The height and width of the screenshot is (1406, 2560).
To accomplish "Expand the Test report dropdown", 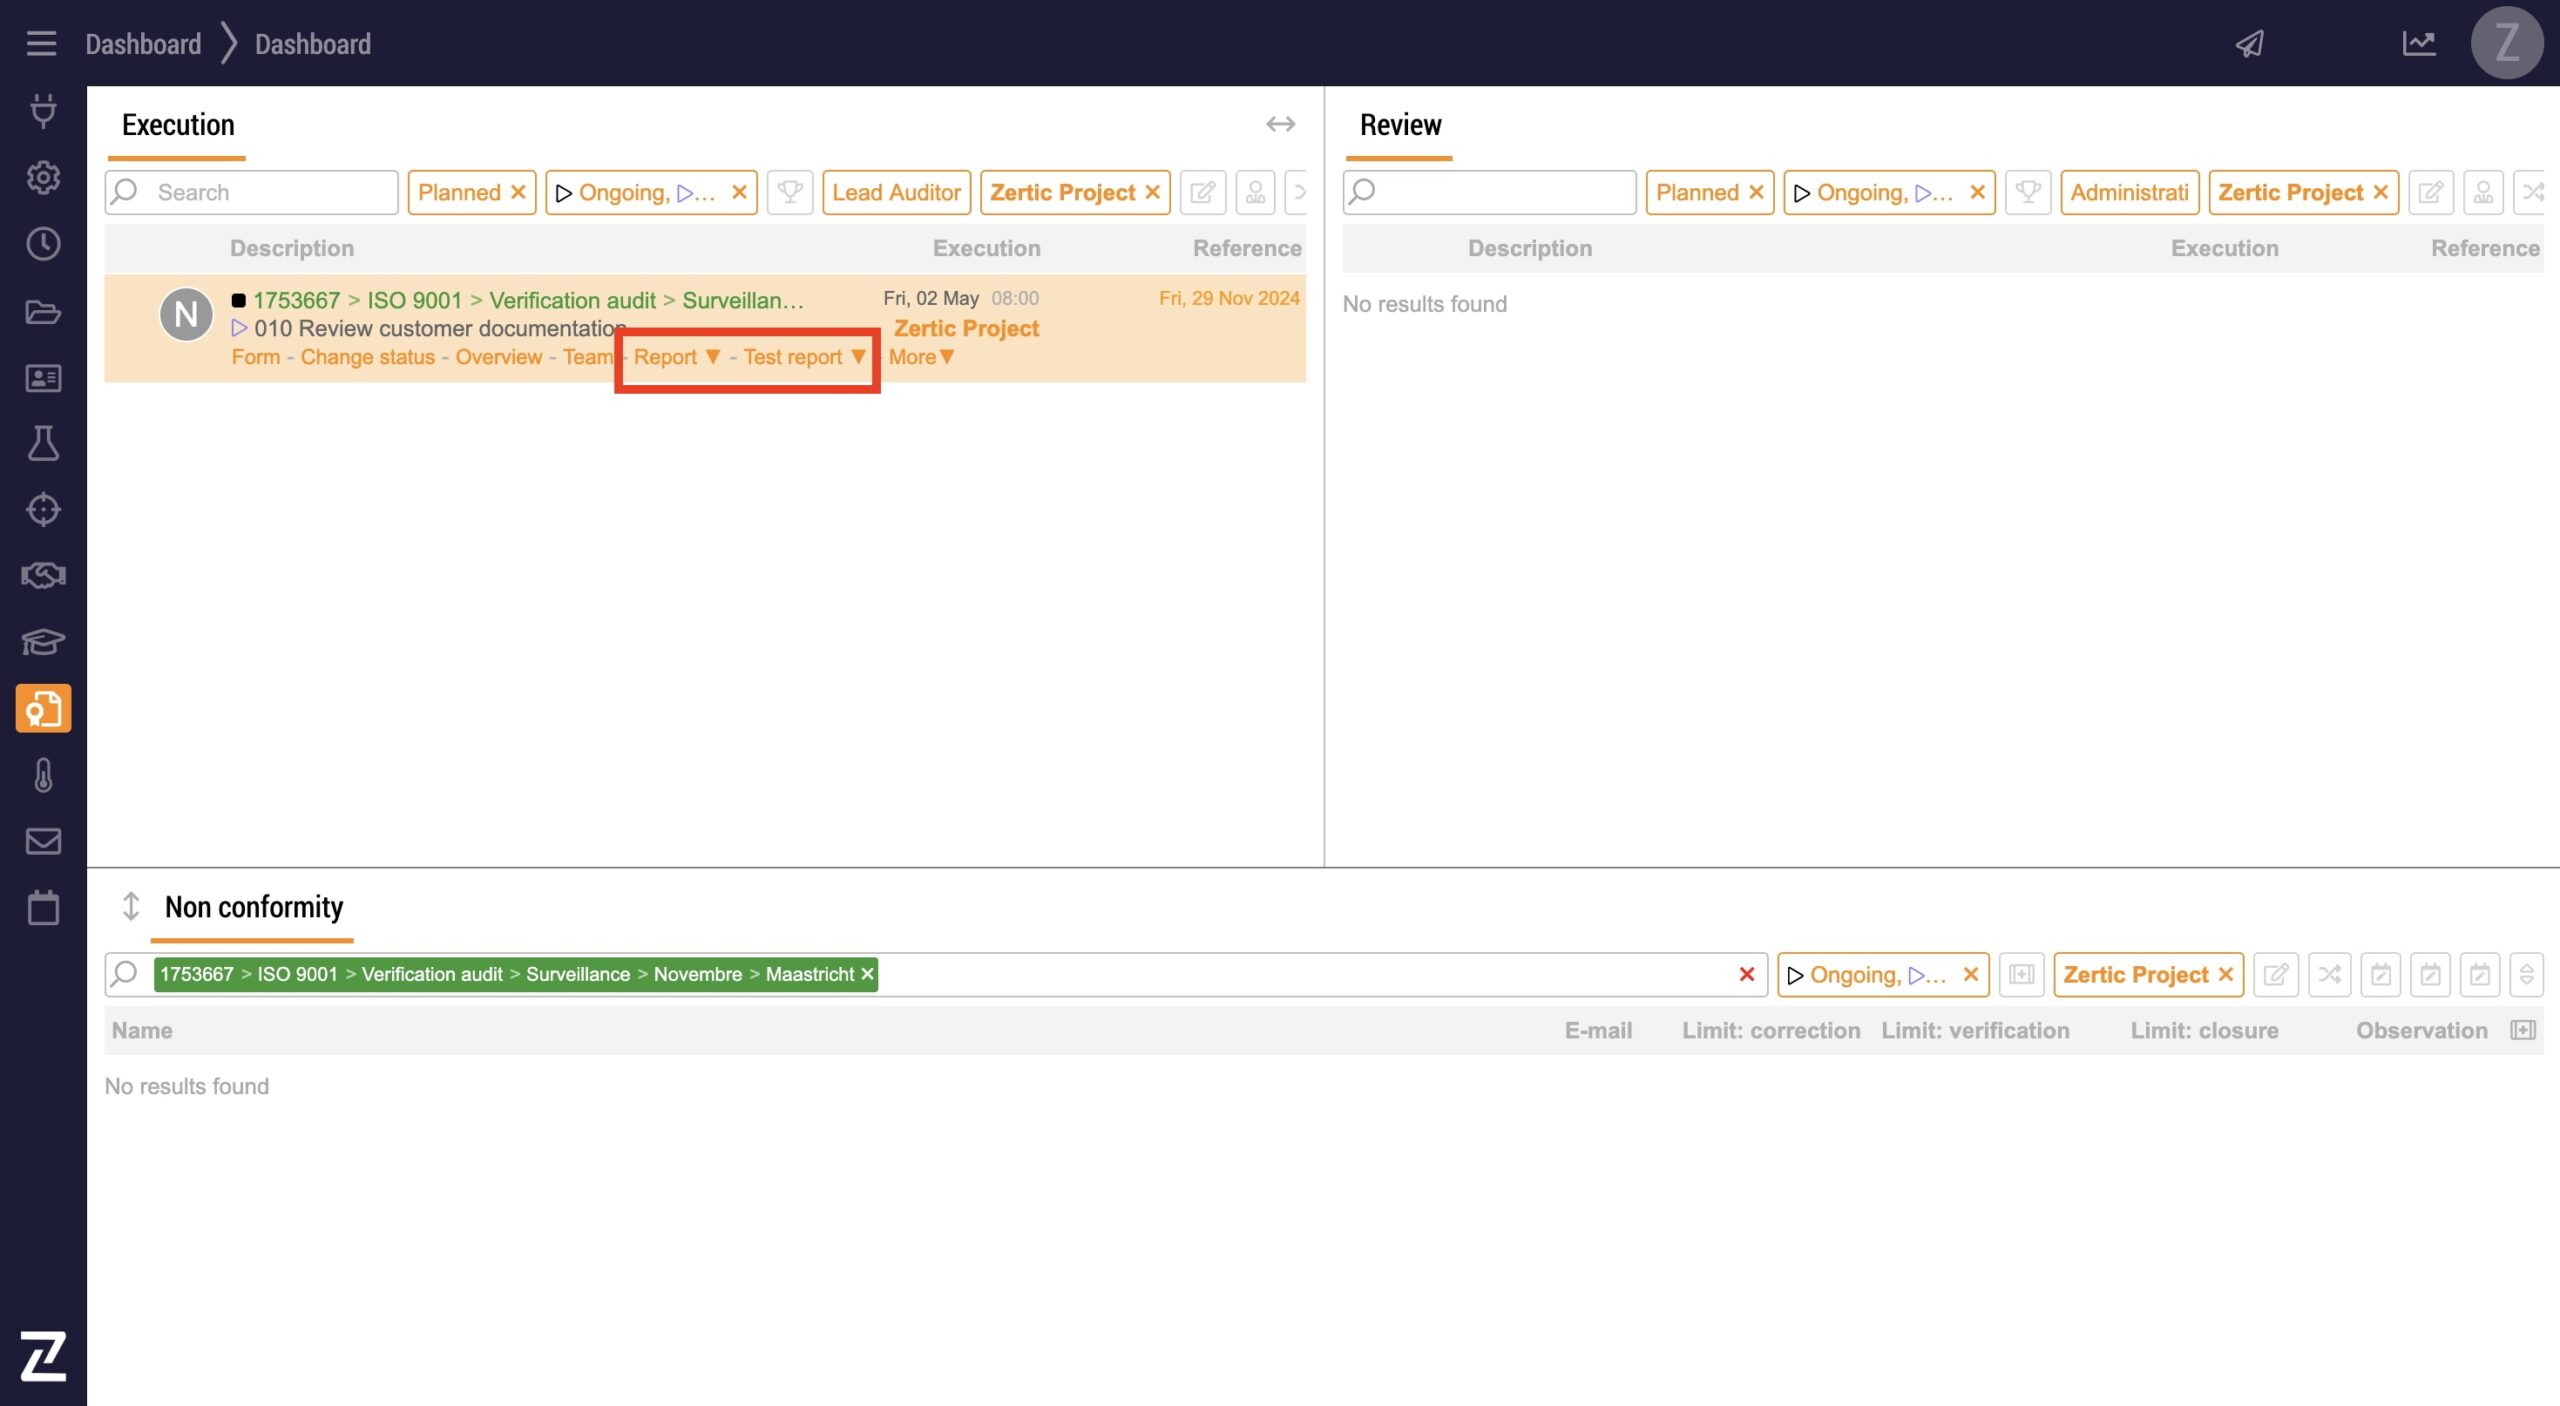I will tap(858, 357).
